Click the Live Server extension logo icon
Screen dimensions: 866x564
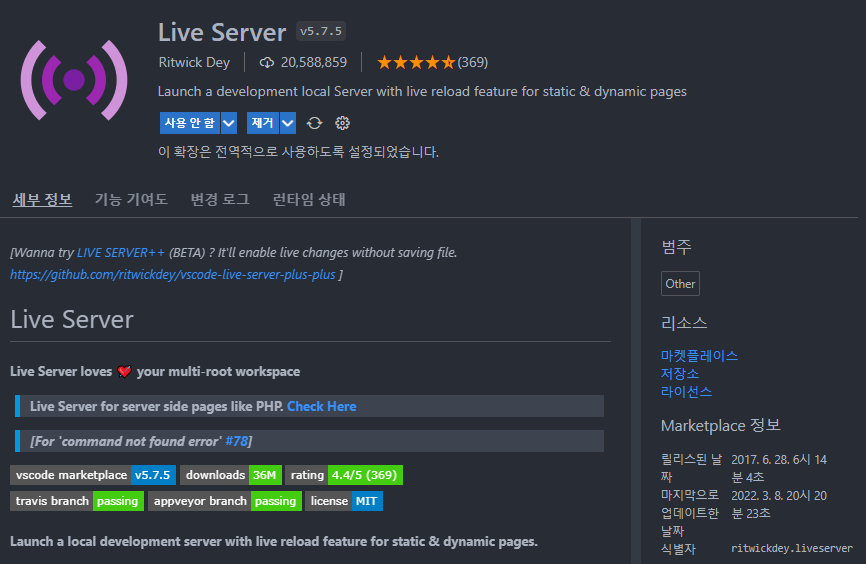pyautogui.click(x=74, y=80)
